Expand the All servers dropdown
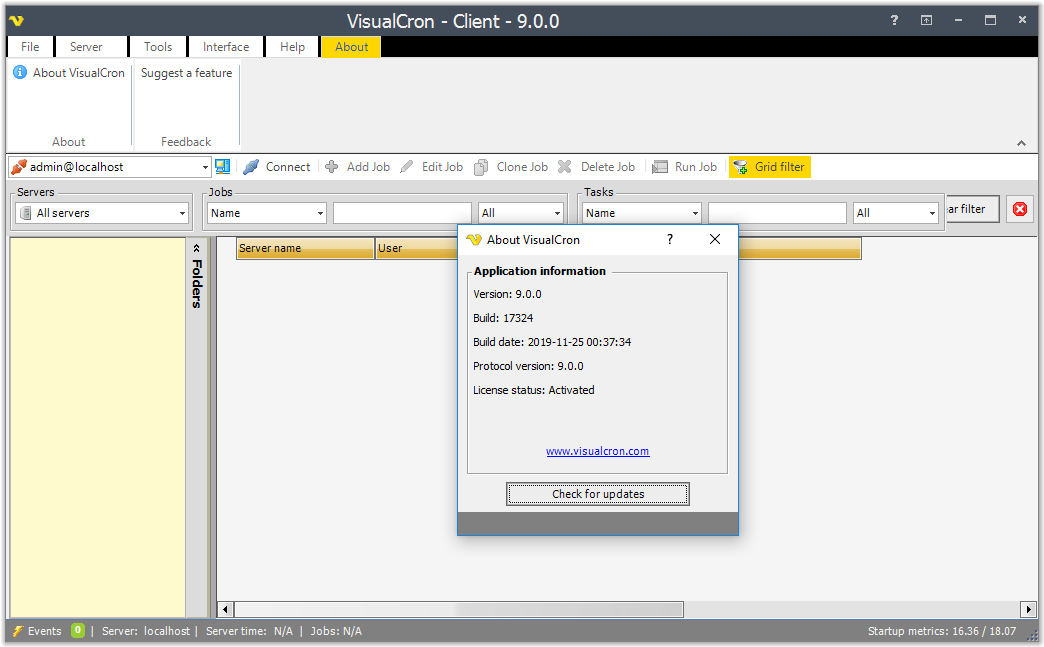Image resolution: width=1044 pixels, height=647 pixels. (183, 213)
